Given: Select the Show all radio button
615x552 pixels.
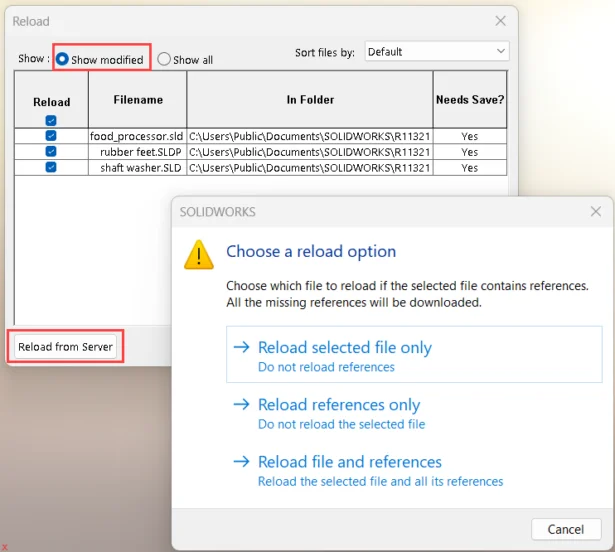Looking at the screenshot, I should click(164, 59).
